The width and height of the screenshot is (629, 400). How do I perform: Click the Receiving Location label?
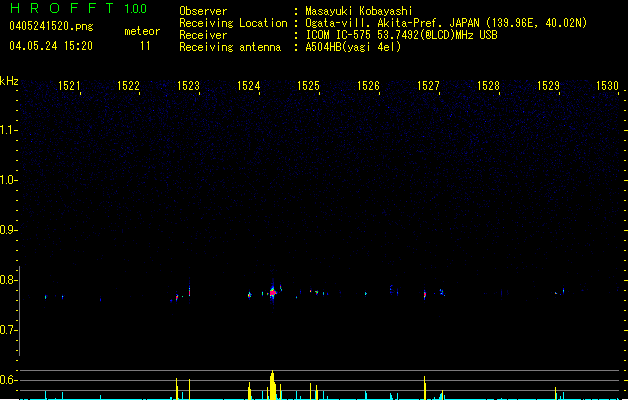[x=233, y=23]
